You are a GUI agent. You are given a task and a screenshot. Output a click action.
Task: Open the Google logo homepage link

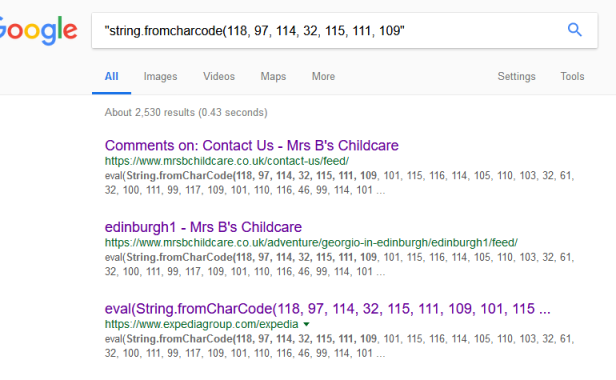38,31
